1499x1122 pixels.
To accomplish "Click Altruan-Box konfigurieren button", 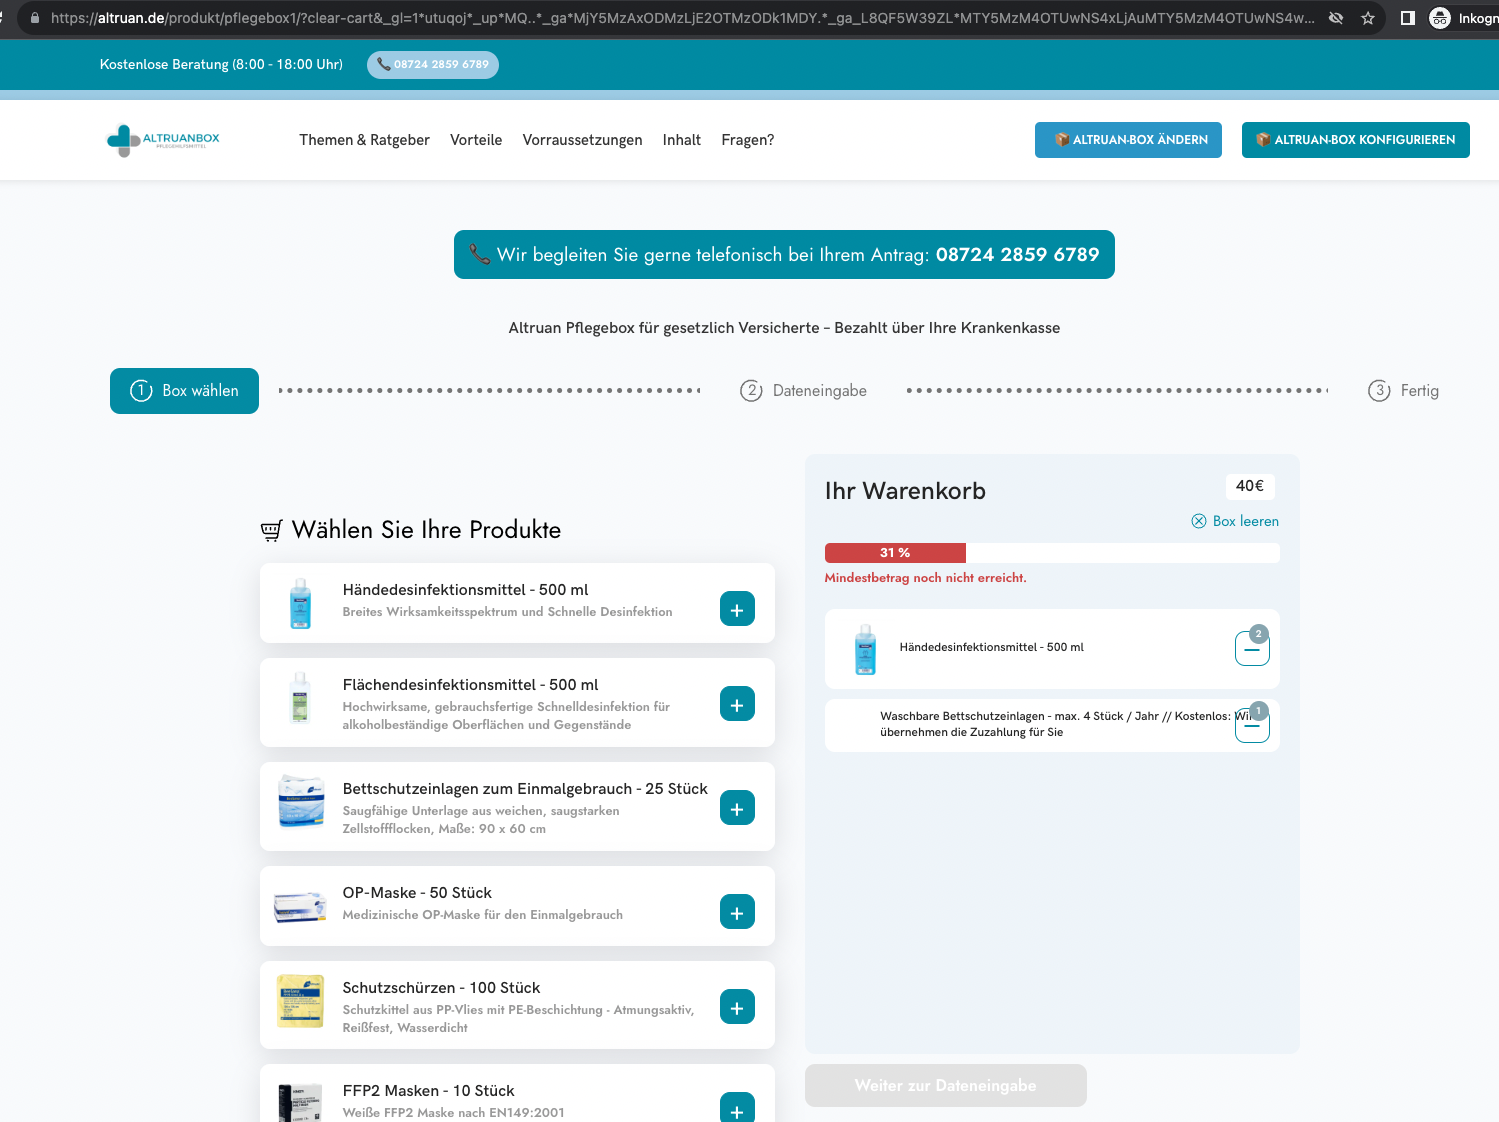I will tap(1356, 140).
